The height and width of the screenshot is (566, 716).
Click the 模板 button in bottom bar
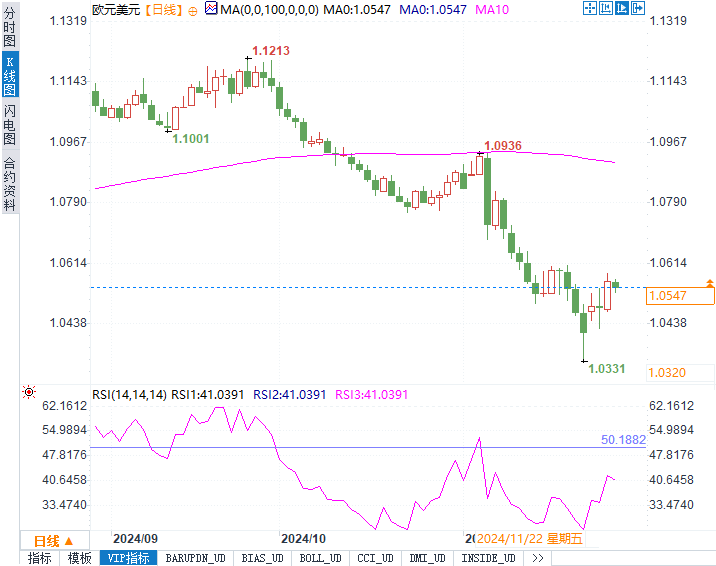79,558
